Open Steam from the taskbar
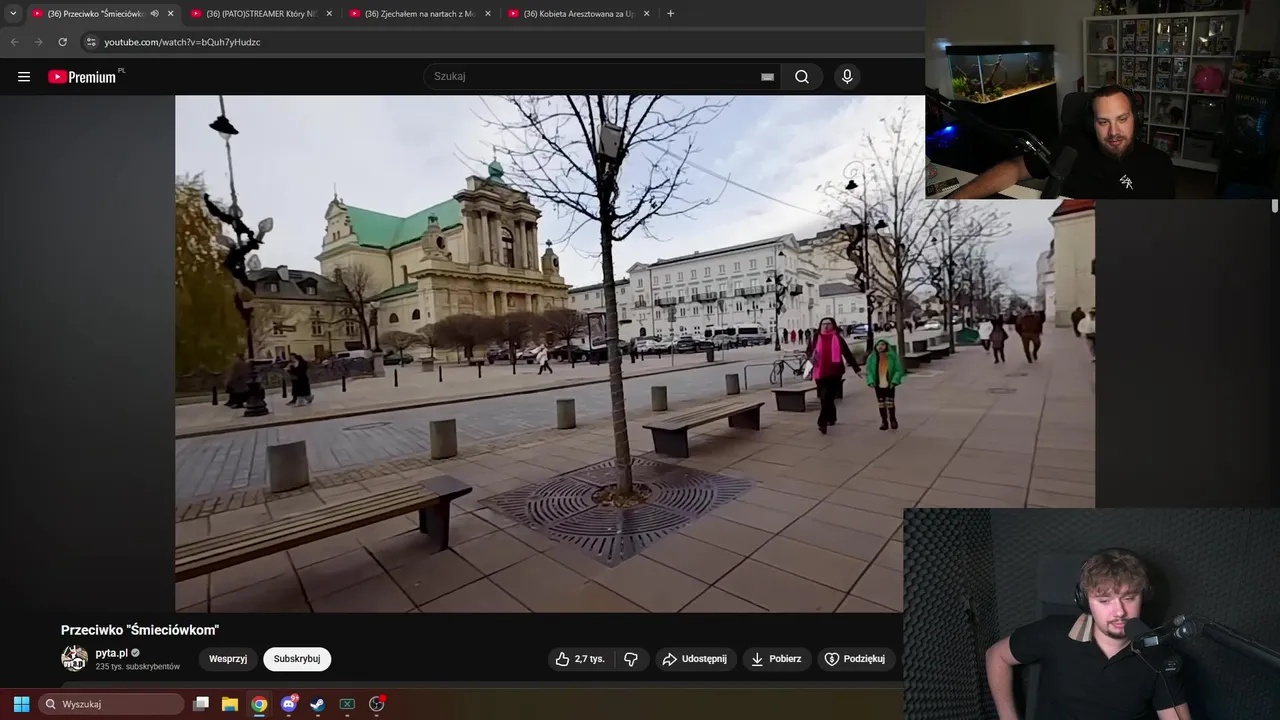 pos(317,704)
